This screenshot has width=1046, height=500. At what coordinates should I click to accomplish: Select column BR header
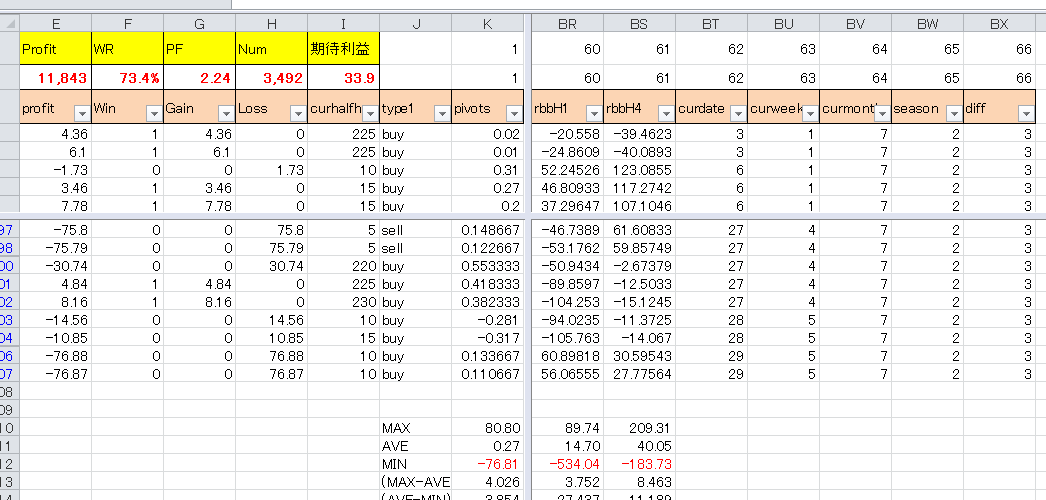568,24
